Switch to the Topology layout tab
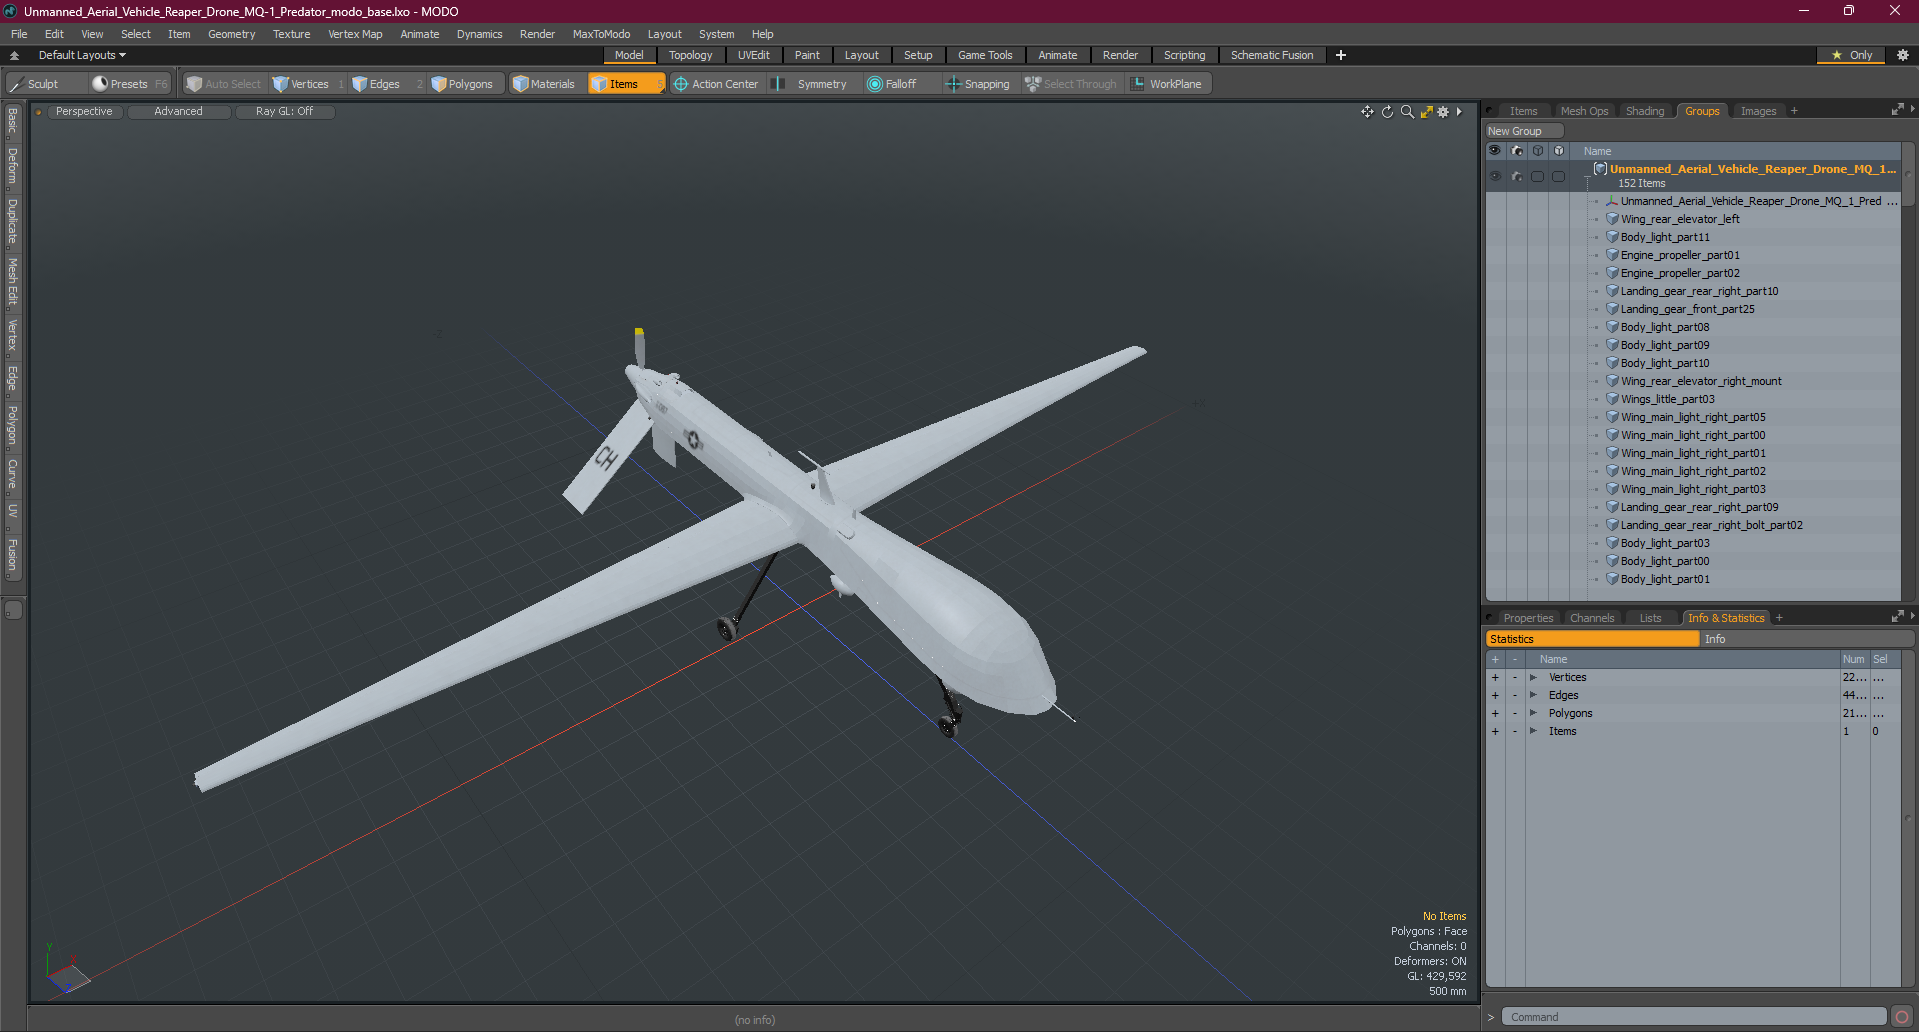This screenshot has height=1032, width=1919. [690, 55]
